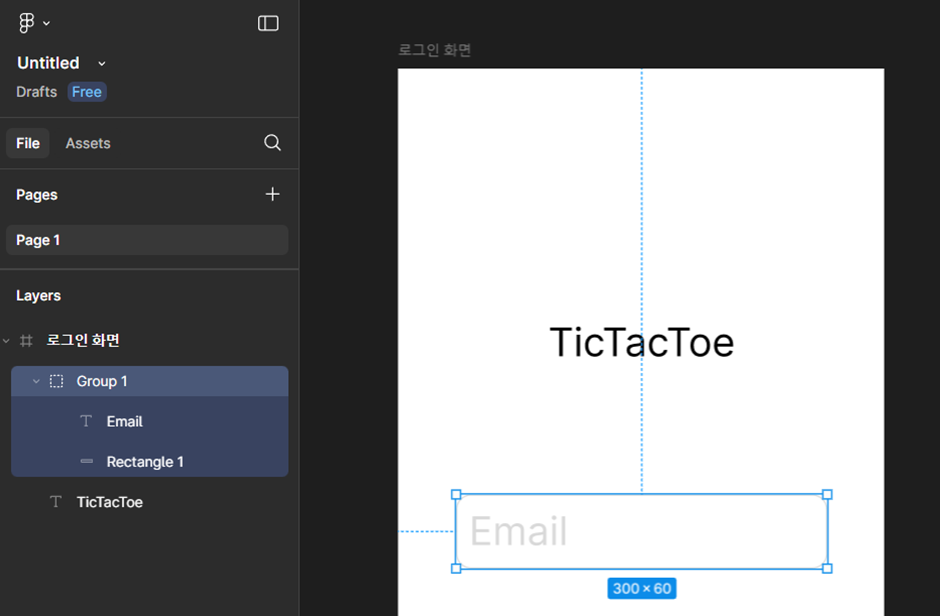940x616 pixels.
Task: Click the Drafts location link
Action: pos(37,92)
